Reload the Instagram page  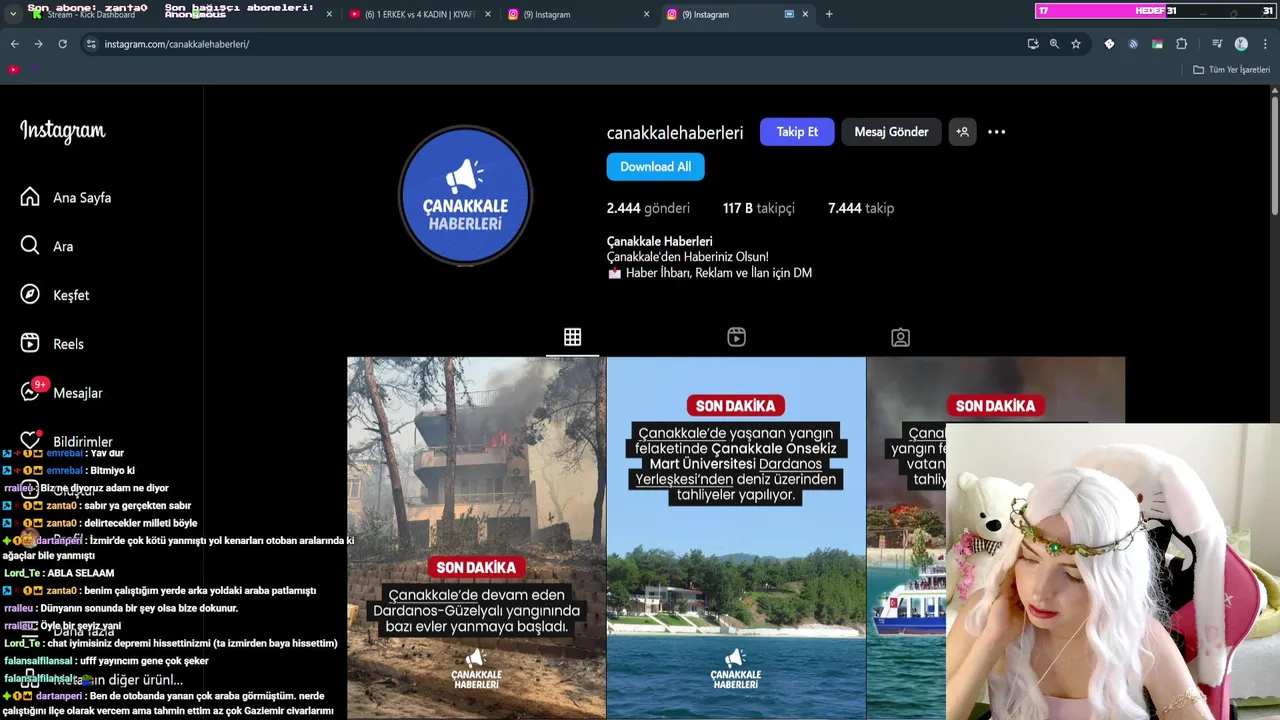click(62, 44)
